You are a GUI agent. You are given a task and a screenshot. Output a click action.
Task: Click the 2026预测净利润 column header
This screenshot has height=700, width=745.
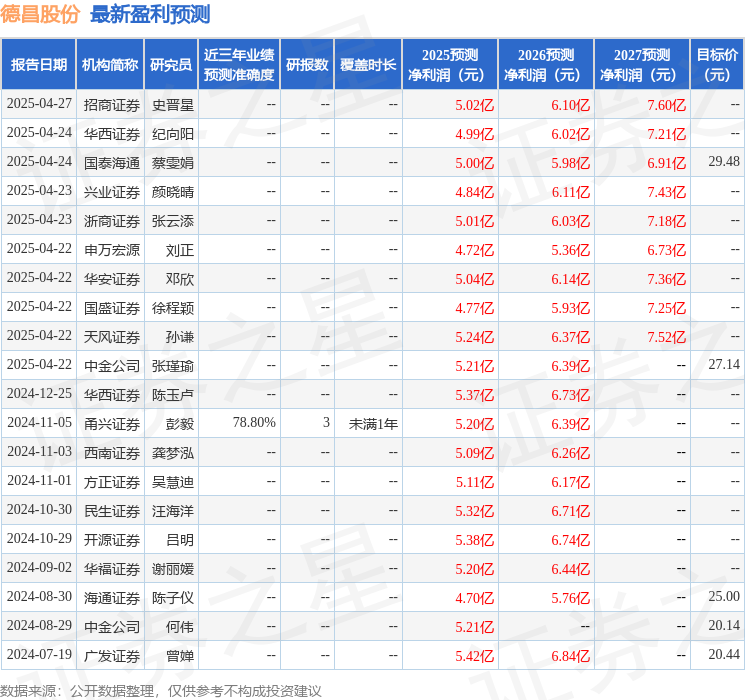click(x=546, y=65)
